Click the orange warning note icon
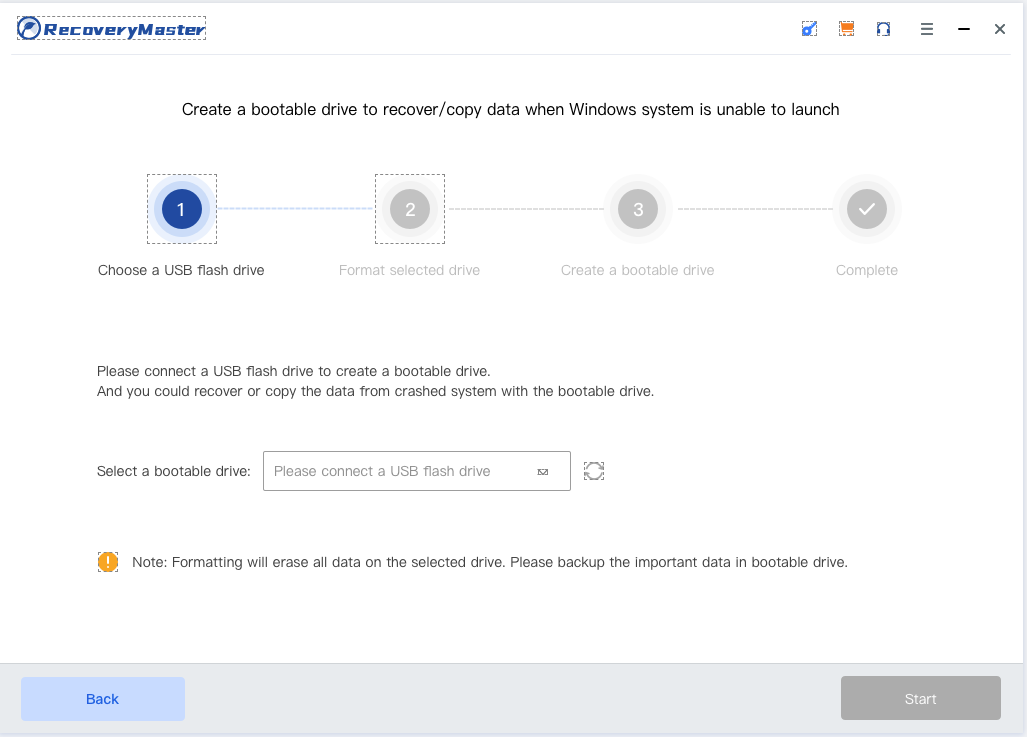Viewport: 1027px width, 737px height. 108,562
